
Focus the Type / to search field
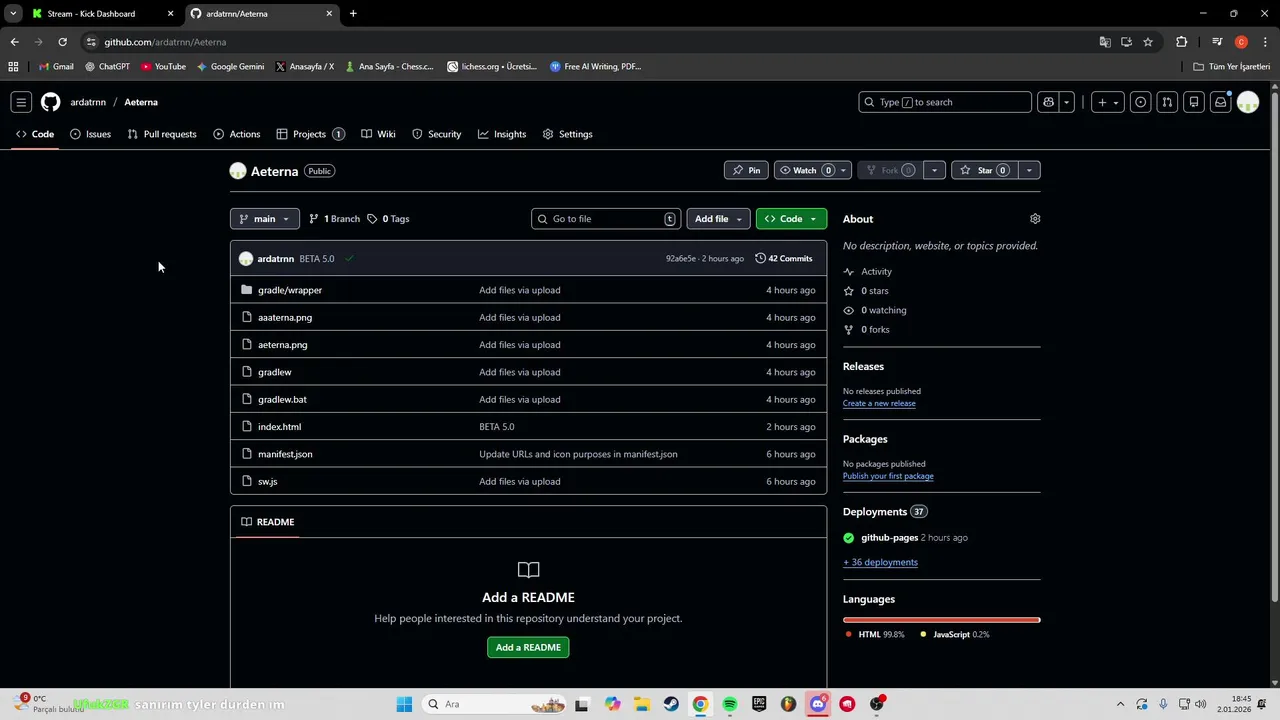point(945,102)
